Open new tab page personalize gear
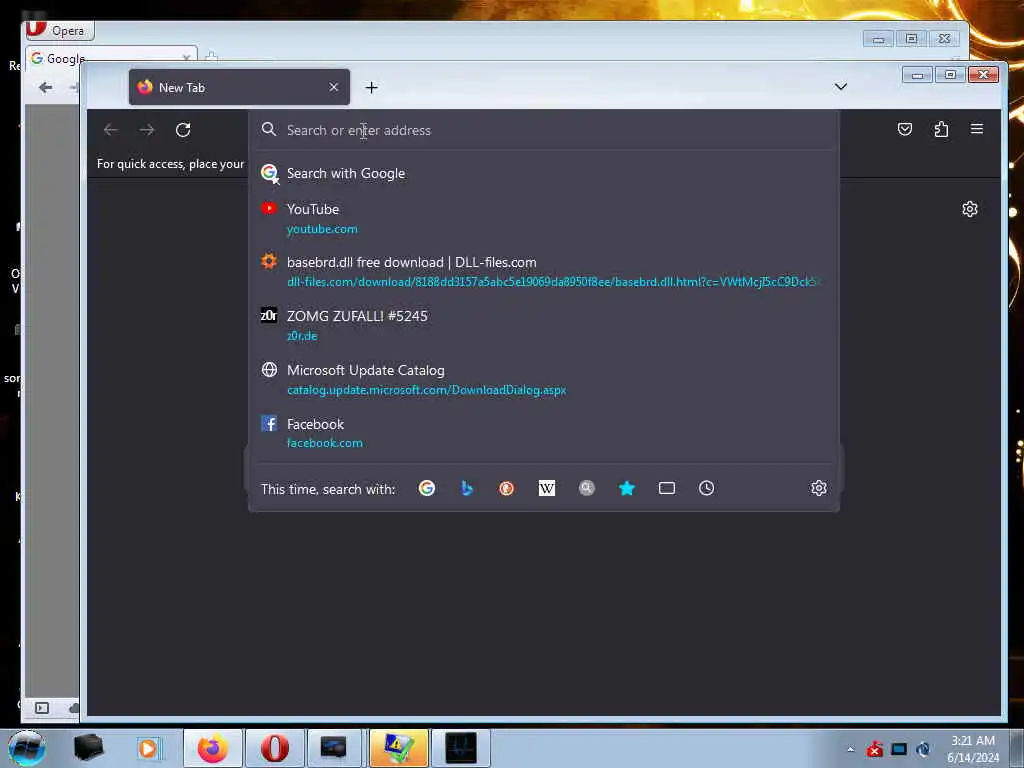The height and width of the screenshot is (768, 1024). coord(970,209)
